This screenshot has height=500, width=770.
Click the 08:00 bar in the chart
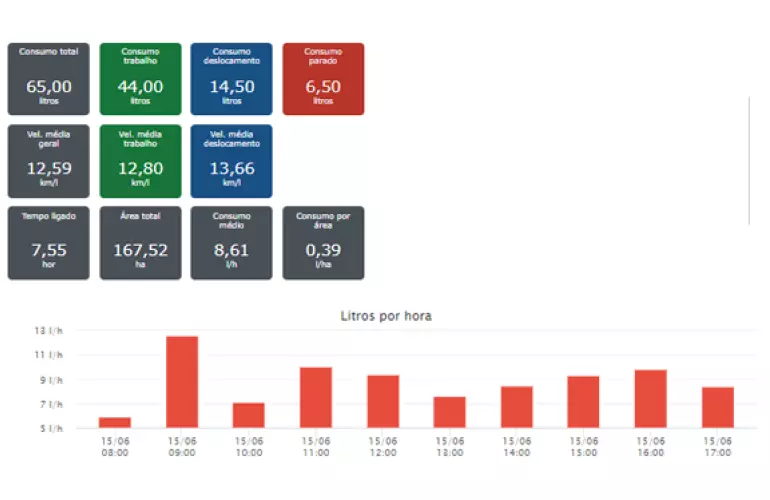point(115,422)
